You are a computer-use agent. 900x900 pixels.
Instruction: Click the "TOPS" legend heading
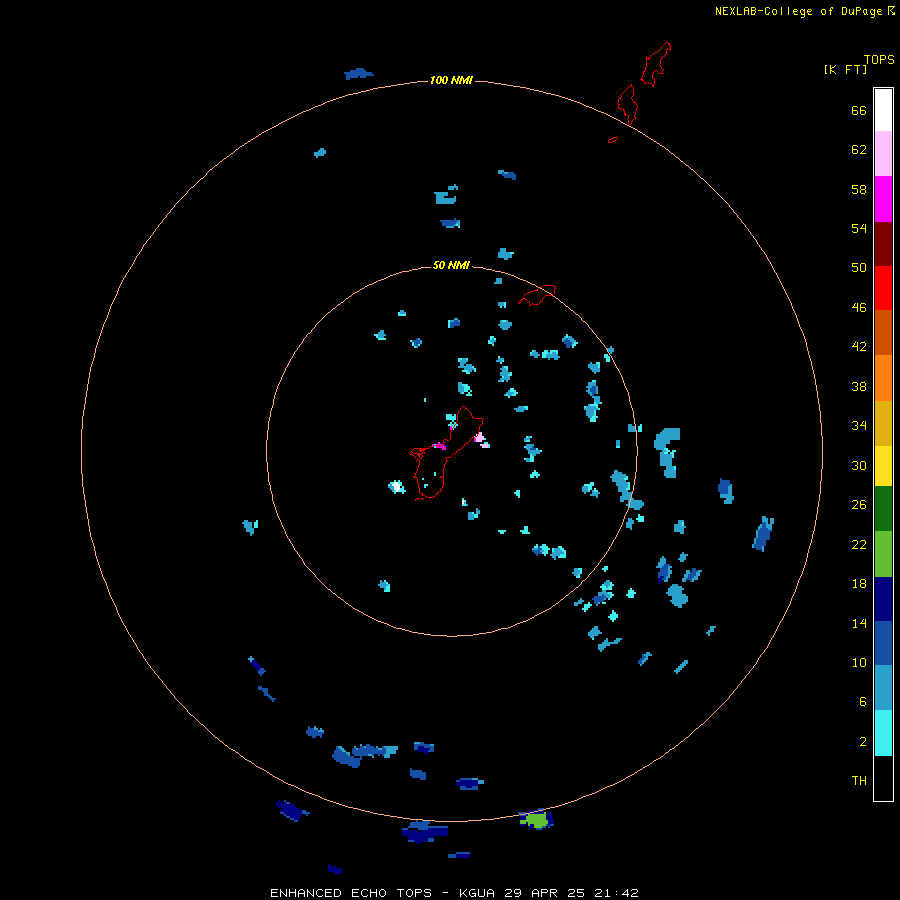[879, 60]
